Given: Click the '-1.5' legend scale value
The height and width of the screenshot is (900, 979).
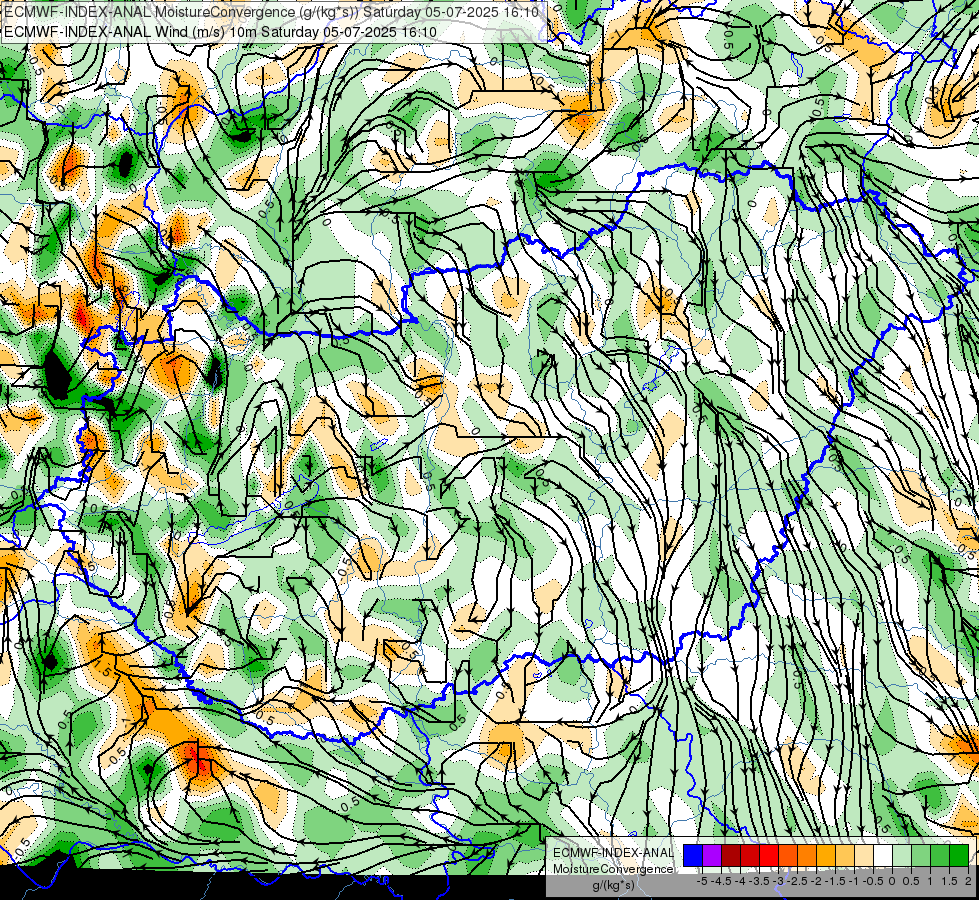Looking at the screenshot, I should coord(835,881).
